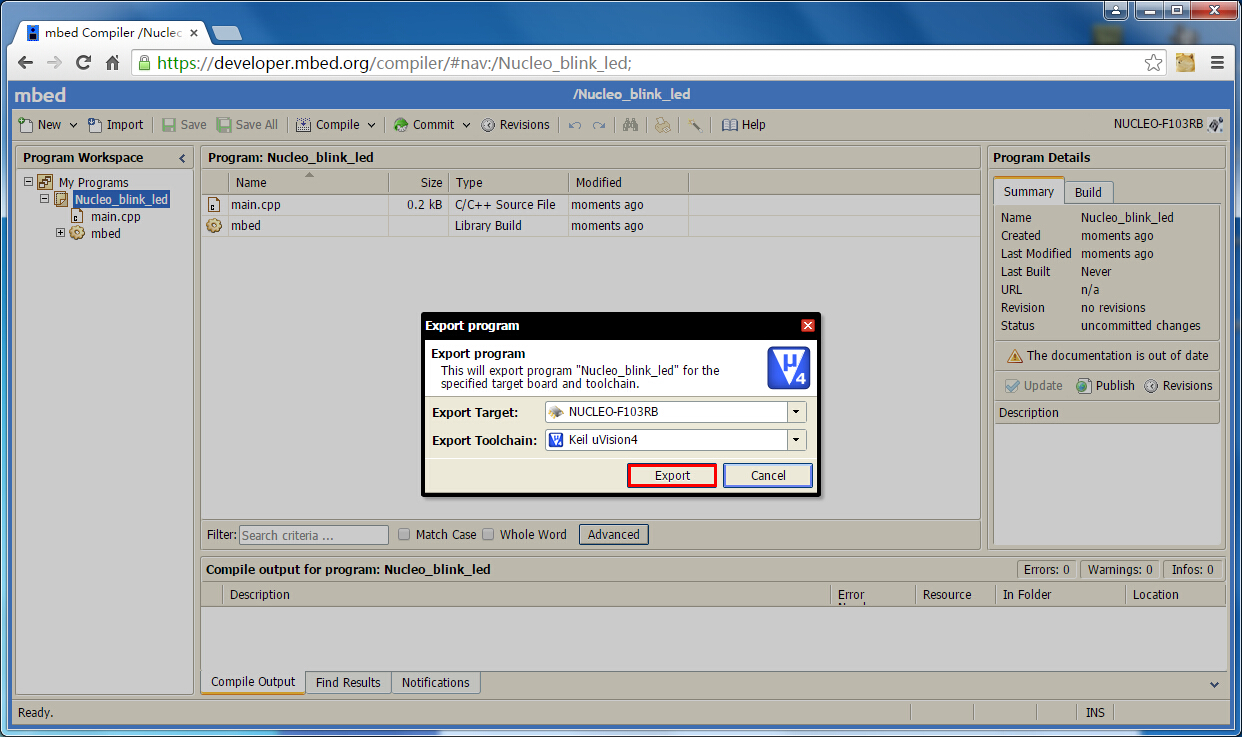Click the New toolbar icon
Screen dimensions: 1242x737
pyautogui.click(x=26, y=125)
